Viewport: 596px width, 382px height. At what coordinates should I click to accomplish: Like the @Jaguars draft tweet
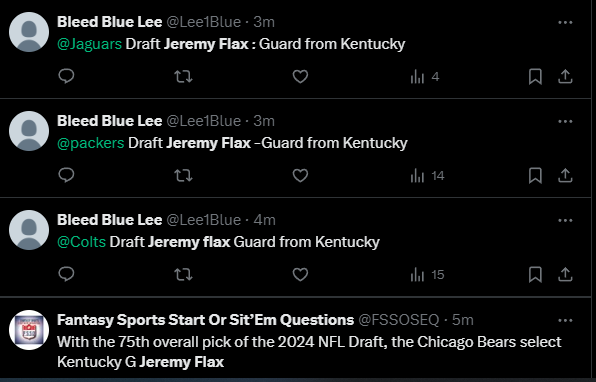[x=300, y=77]
